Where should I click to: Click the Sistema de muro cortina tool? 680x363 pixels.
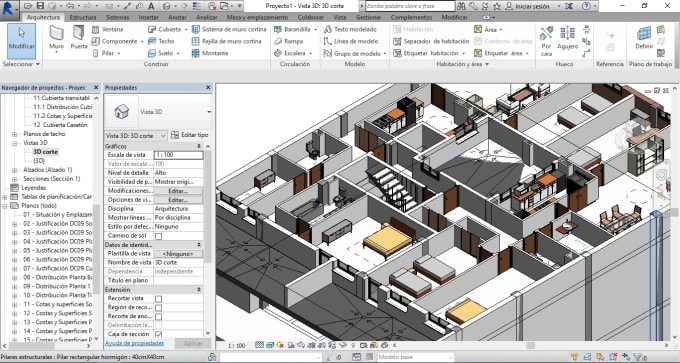[229, 29]
